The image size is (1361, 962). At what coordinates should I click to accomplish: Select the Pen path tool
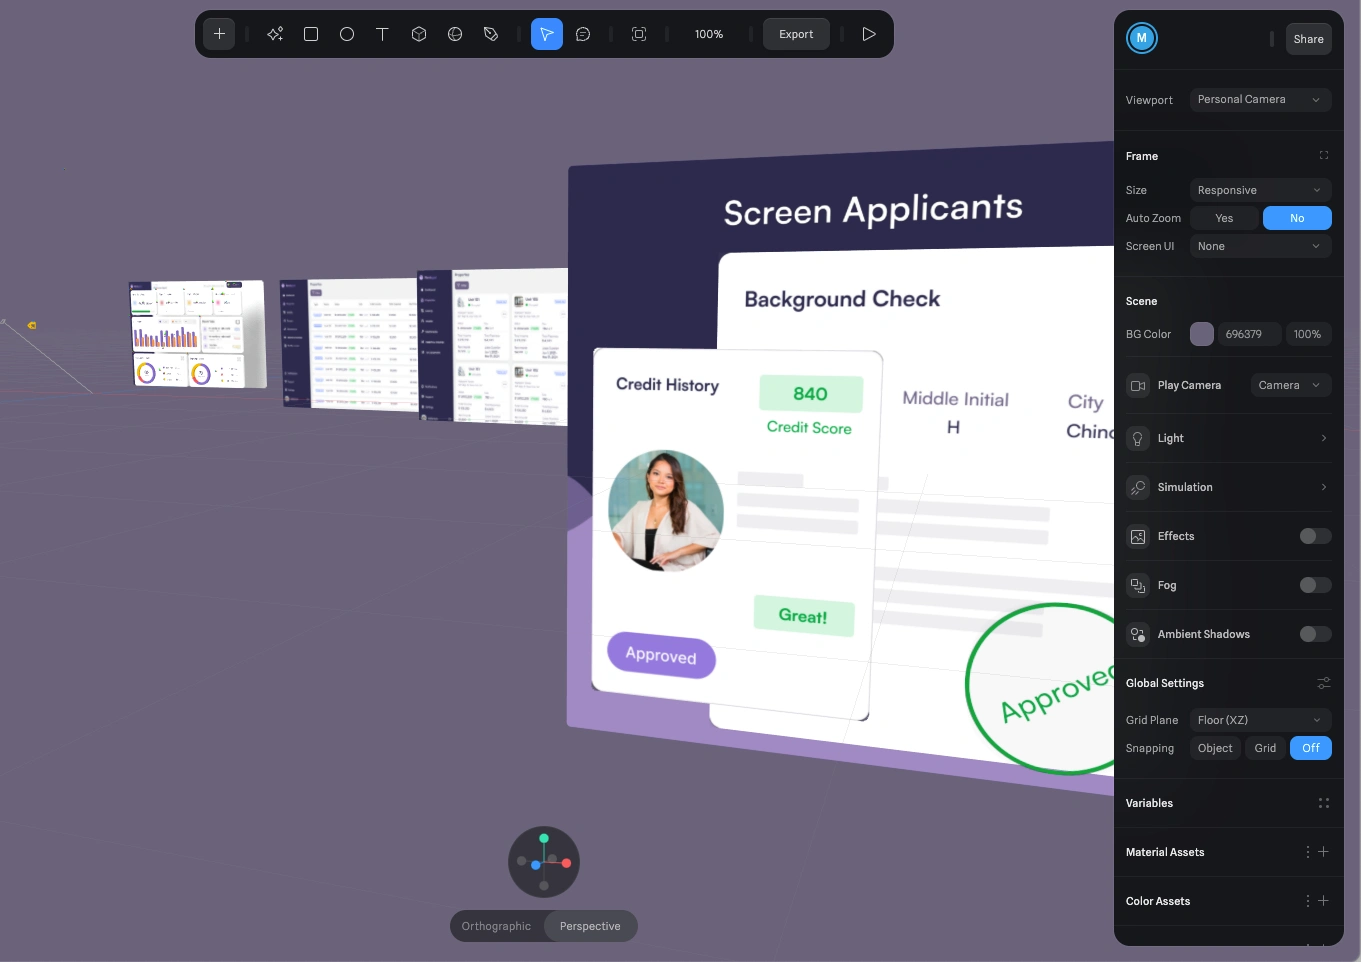[491, 34]
